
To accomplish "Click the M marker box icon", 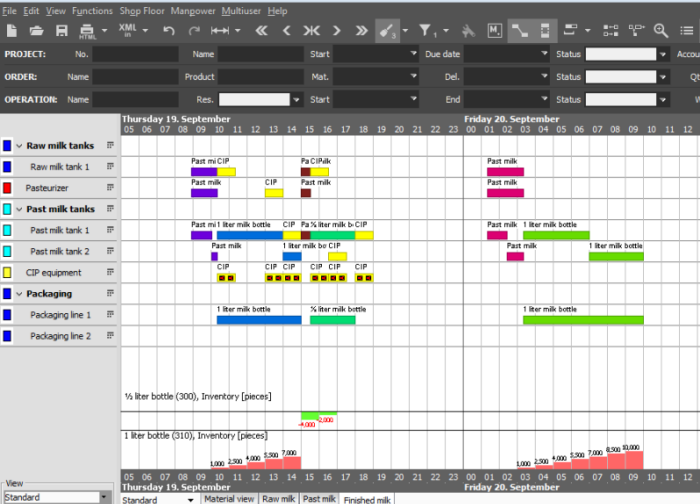I will pos(495,31).
